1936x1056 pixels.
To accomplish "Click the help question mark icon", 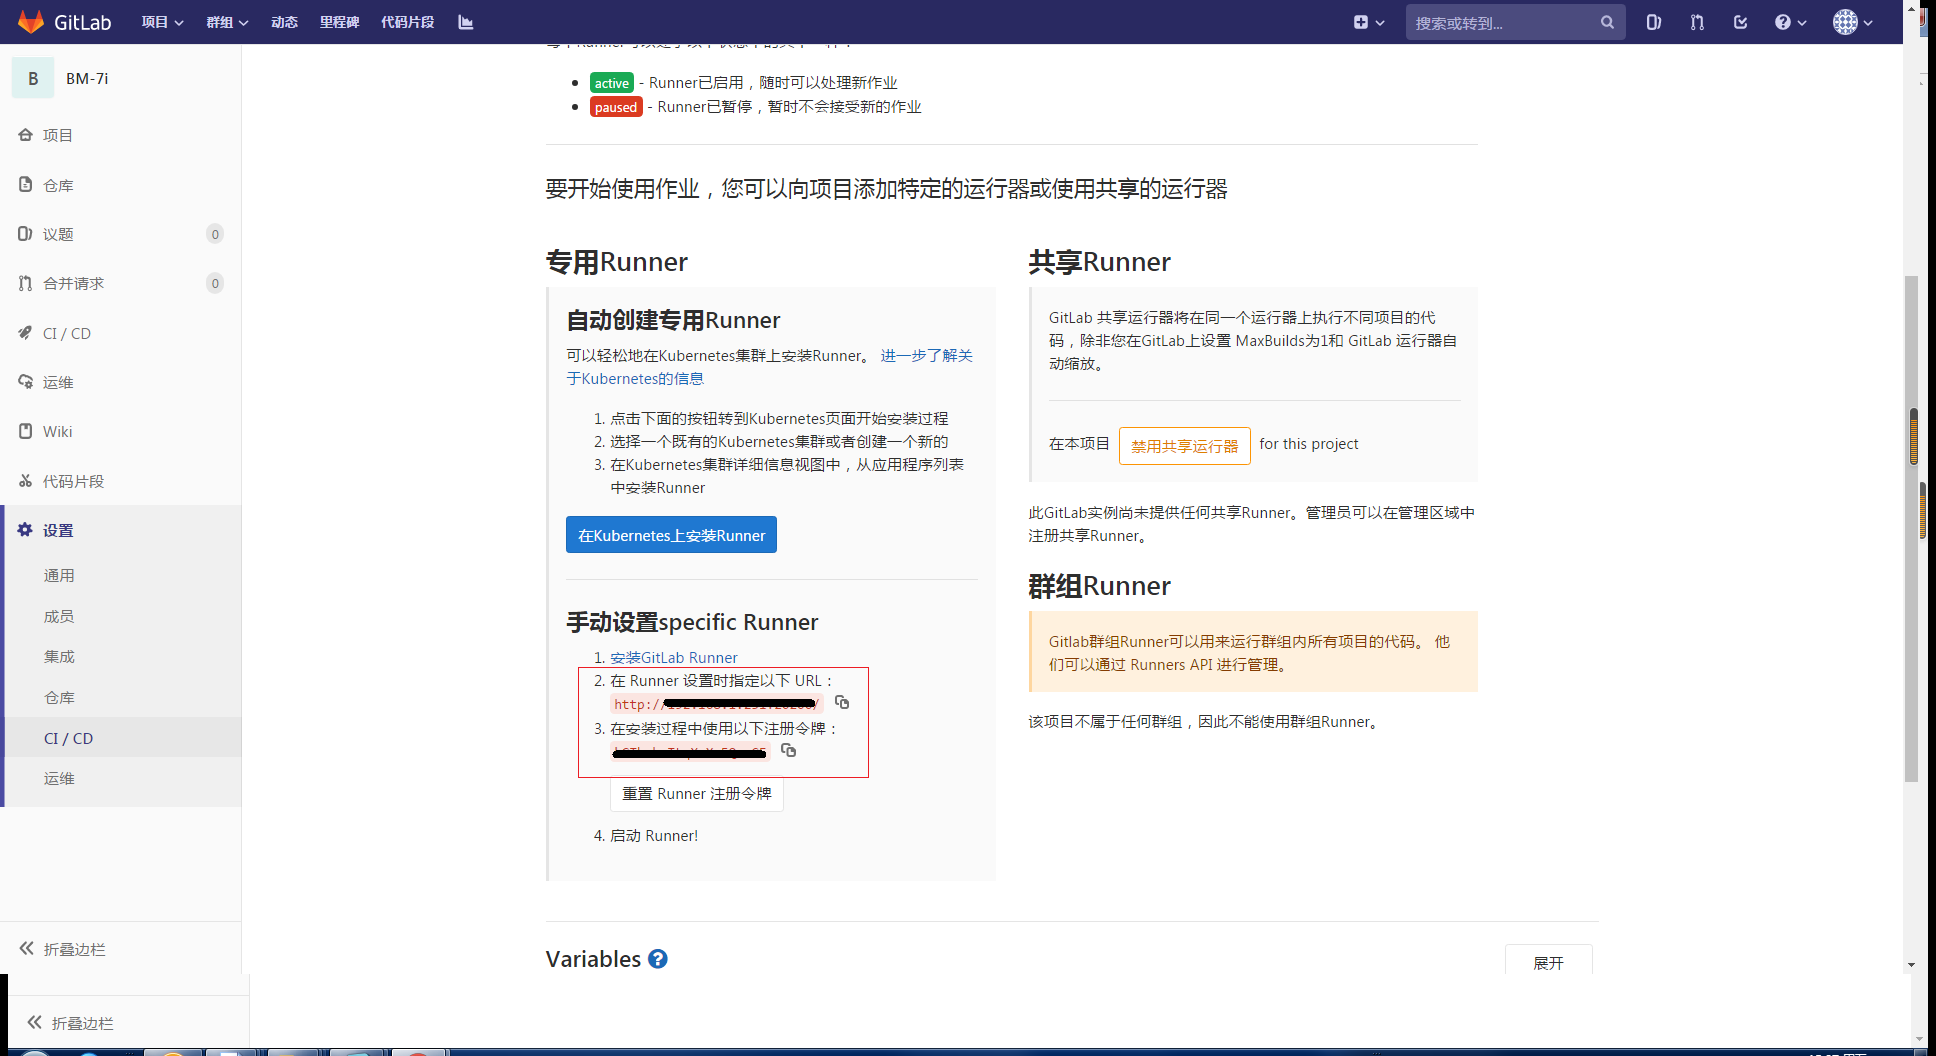I will point(1784,21).
